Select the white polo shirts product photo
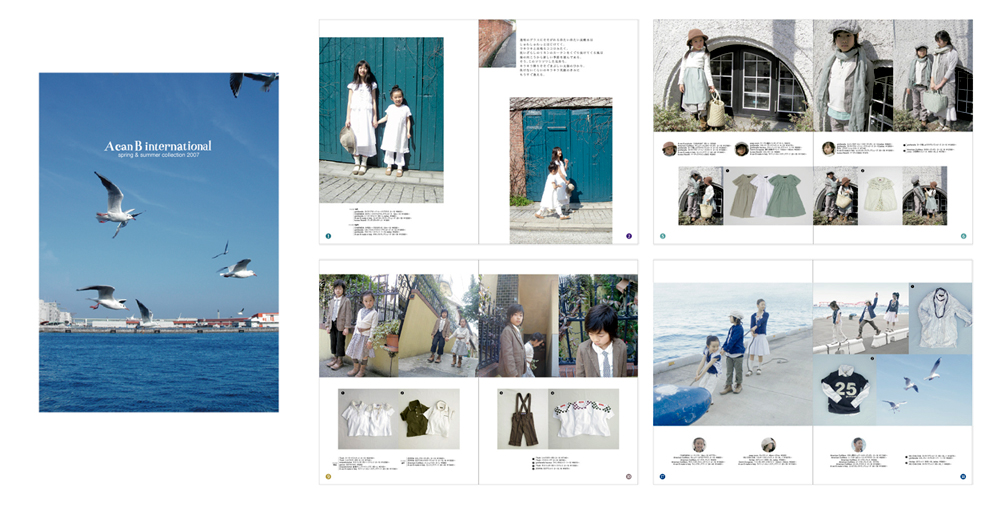Screen dimensions: 992x507 coord(369,418)
